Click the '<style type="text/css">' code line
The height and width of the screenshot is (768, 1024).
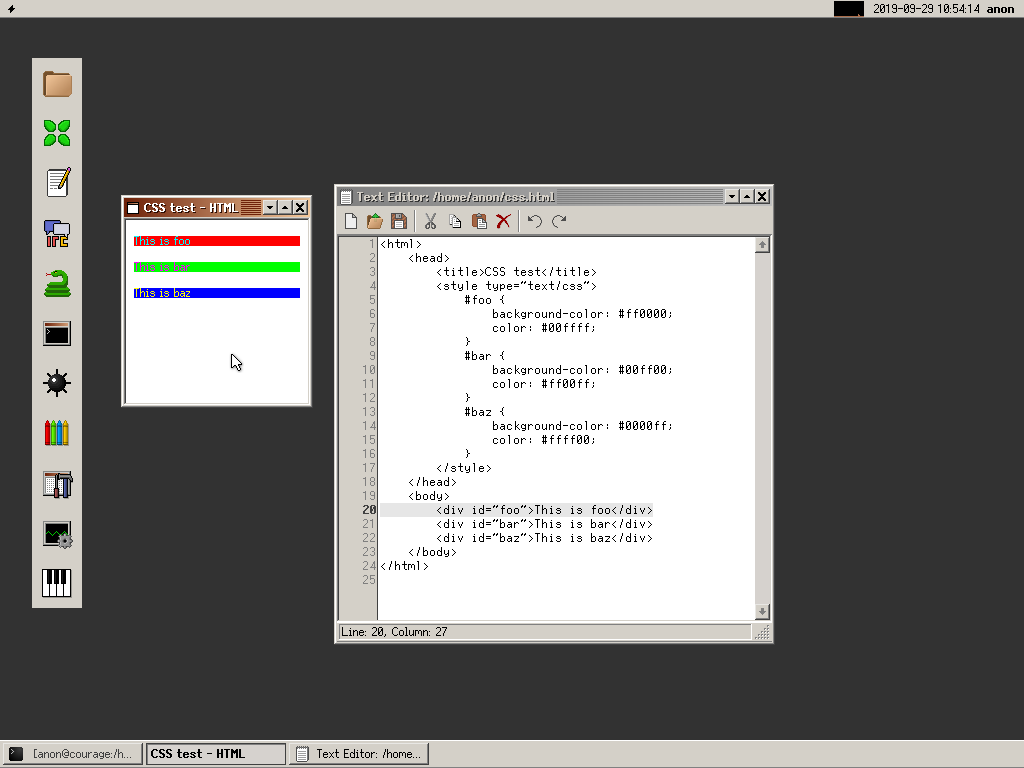click(517, 286)
